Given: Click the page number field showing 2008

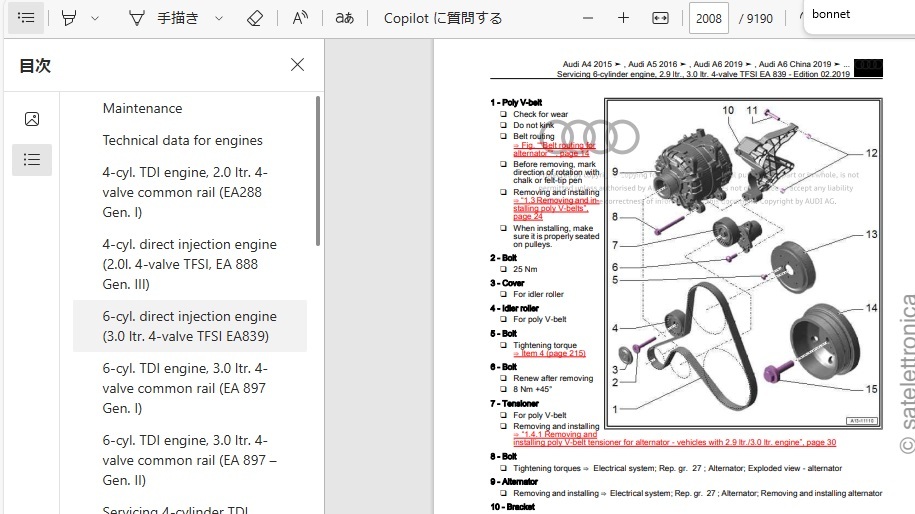Looking at the screenshot, I should click(708, 18).
